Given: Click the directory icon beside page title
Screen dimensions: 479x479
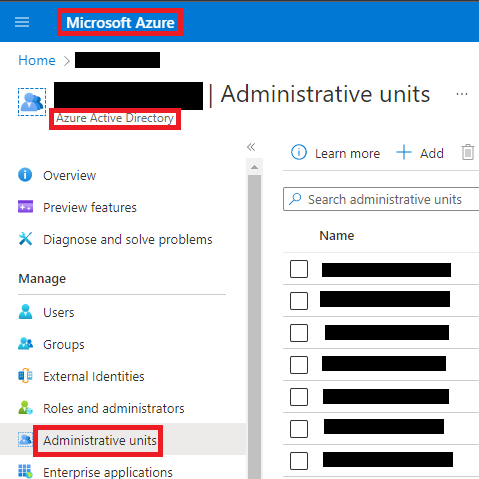Looking at the screenshot, I should click(32, 102).
